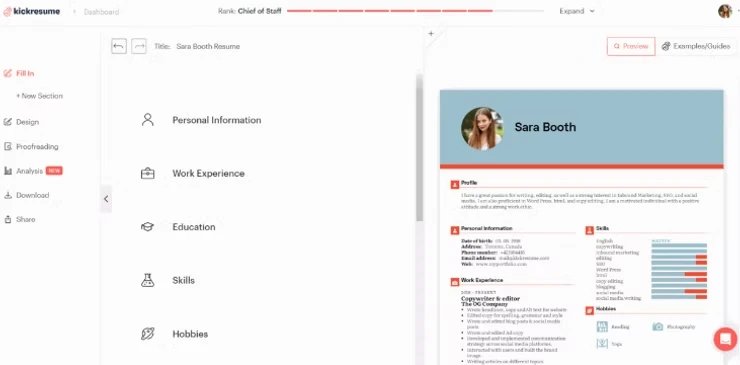Viewport: 740px width, 365px height.
Task: Open the chat support bubble
Action: 725,339
